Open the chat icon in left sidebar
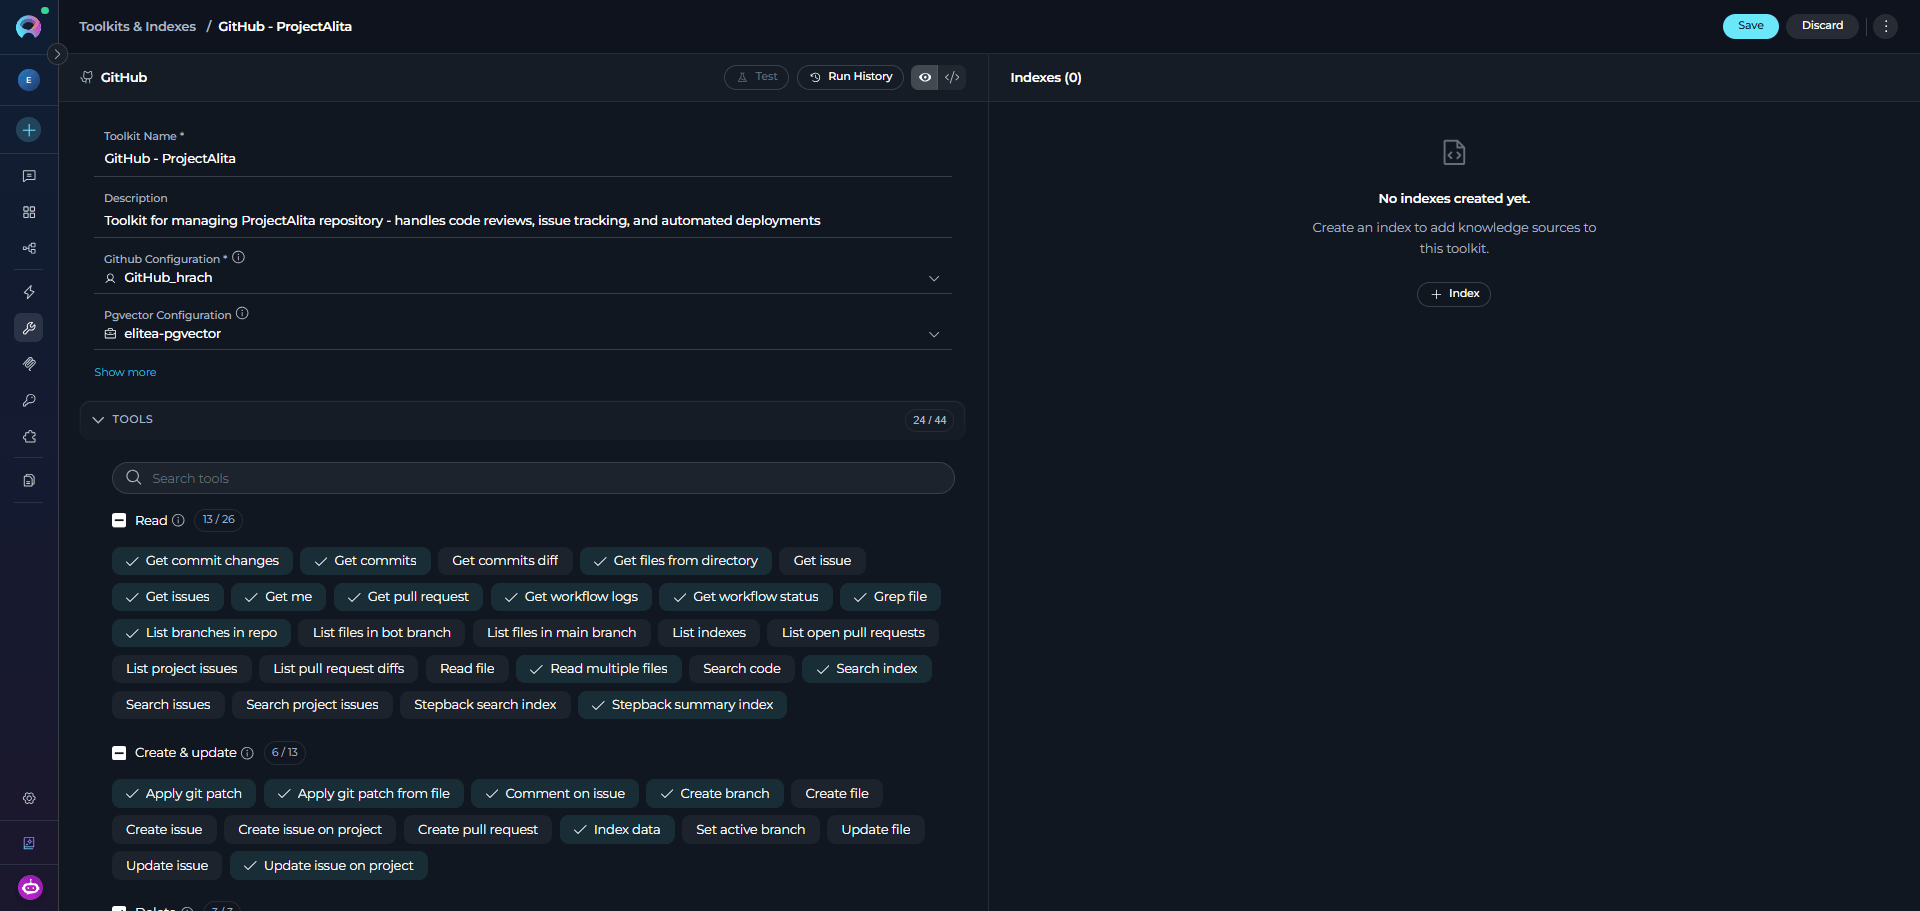This screenshot has height=911, width=1920. click(x=29, y=176)
